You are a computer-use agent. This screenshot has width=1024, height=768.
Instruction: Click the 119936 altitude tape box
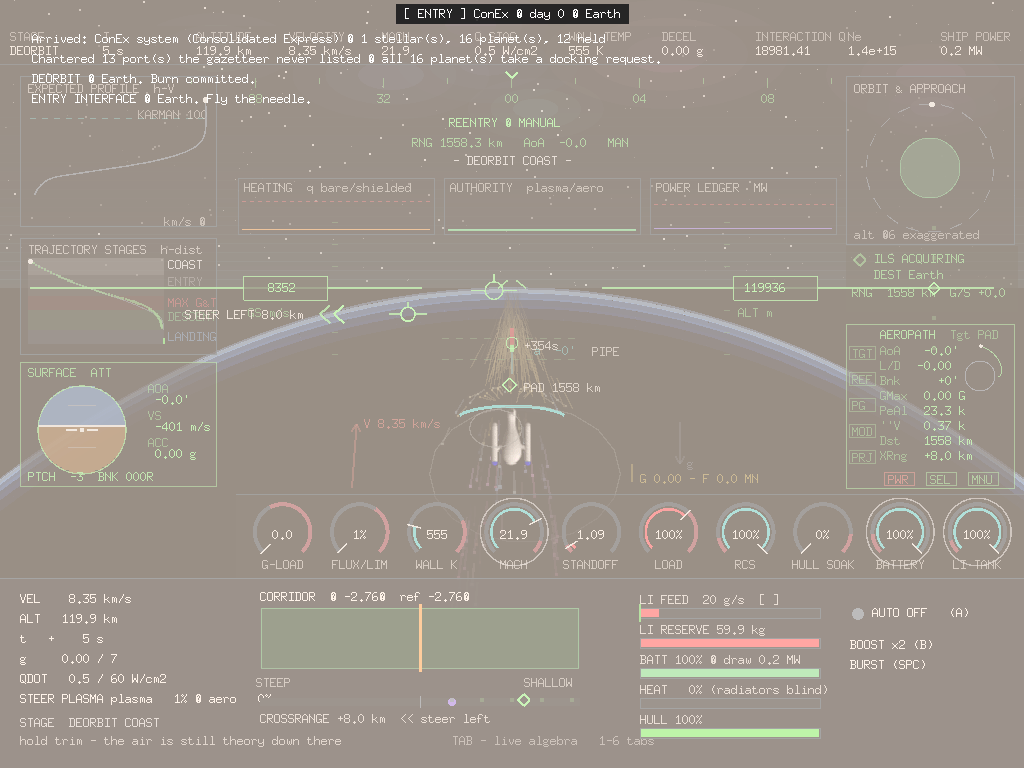click(775, 288)
